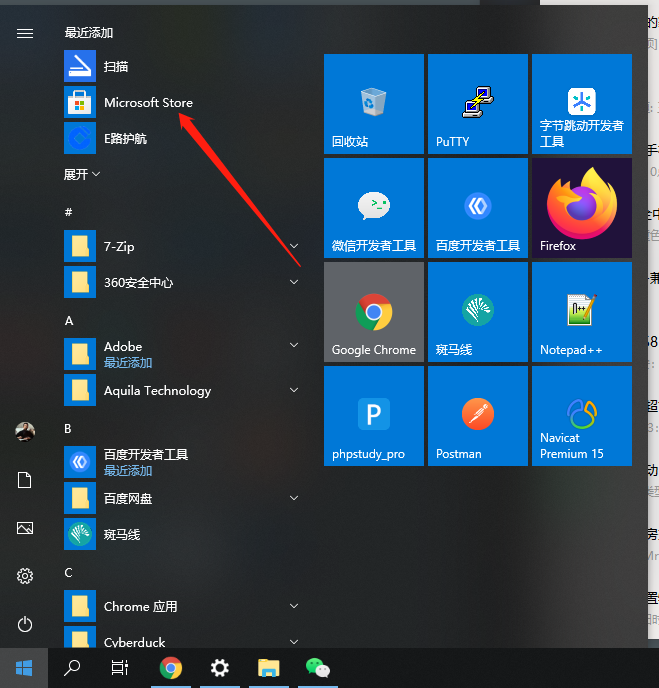Click the letter C section header
Viewport: 659px width, 688px height.
[68, 573]
